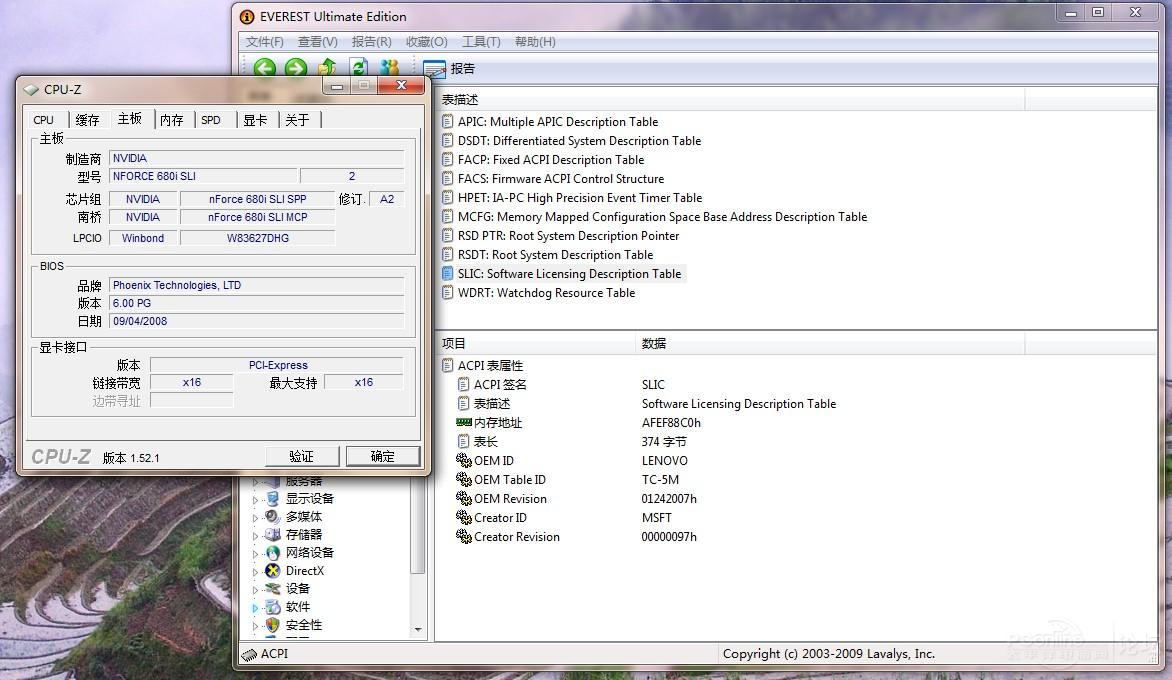
Task: Click the OEM ID gear icon
Action: pyautogui.click(x=463, y=460)
